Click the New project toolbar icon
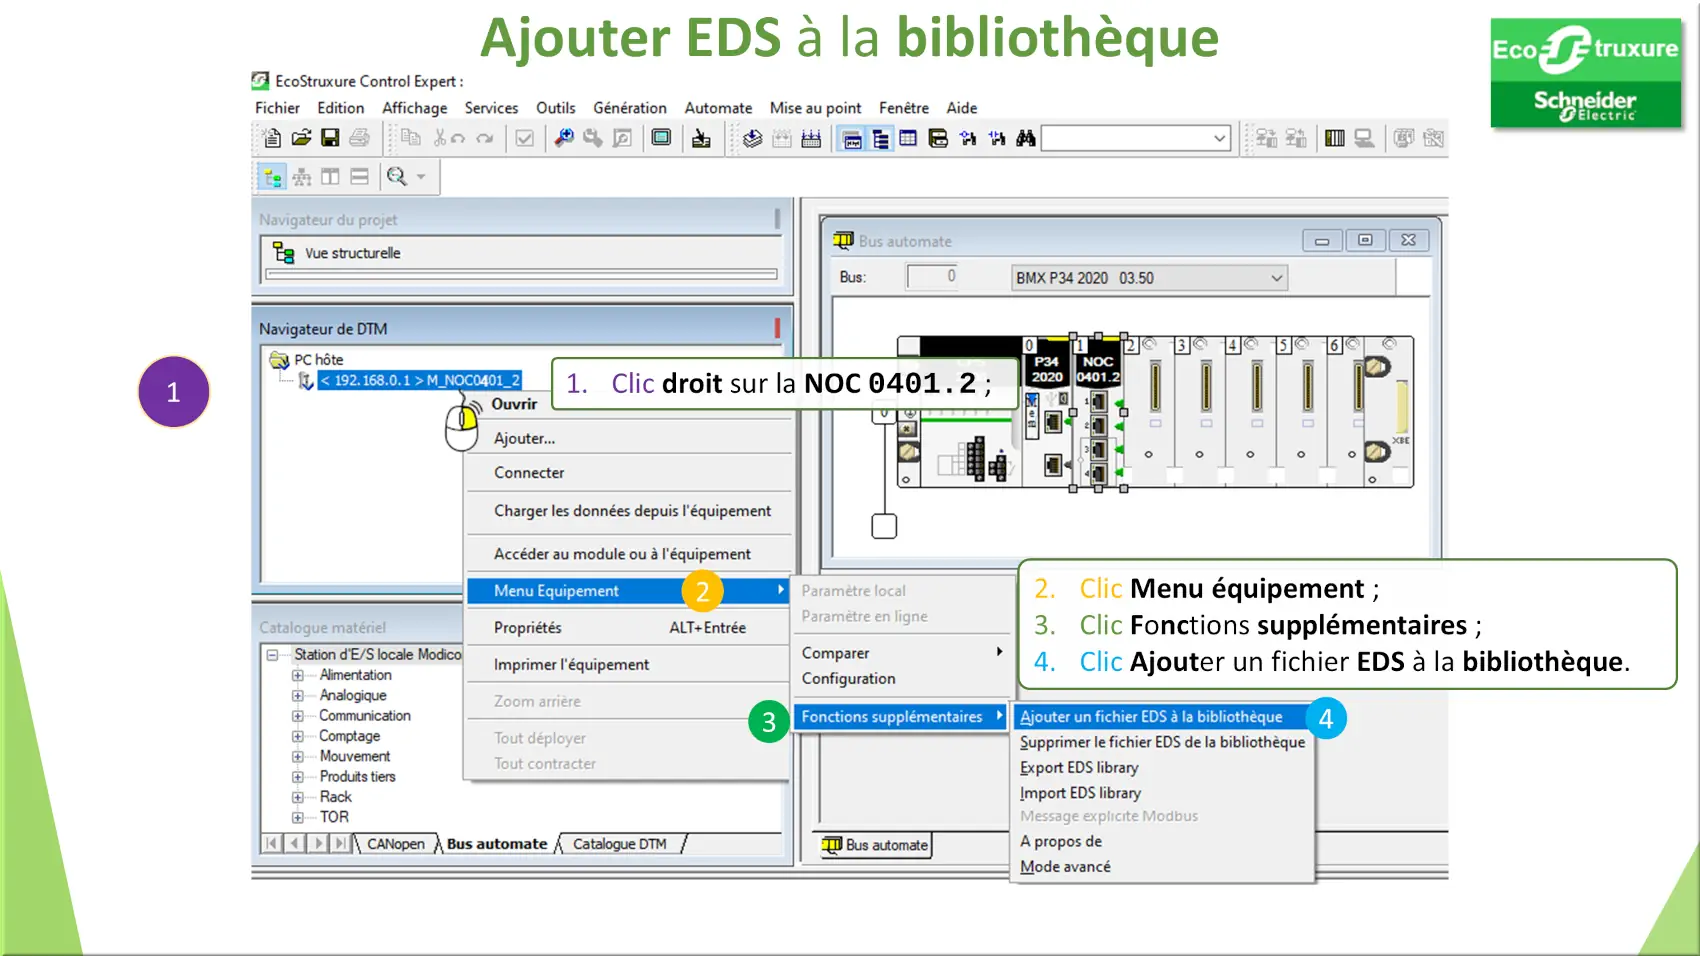Viewport: 1700px width, 956px height. (272, 138)
